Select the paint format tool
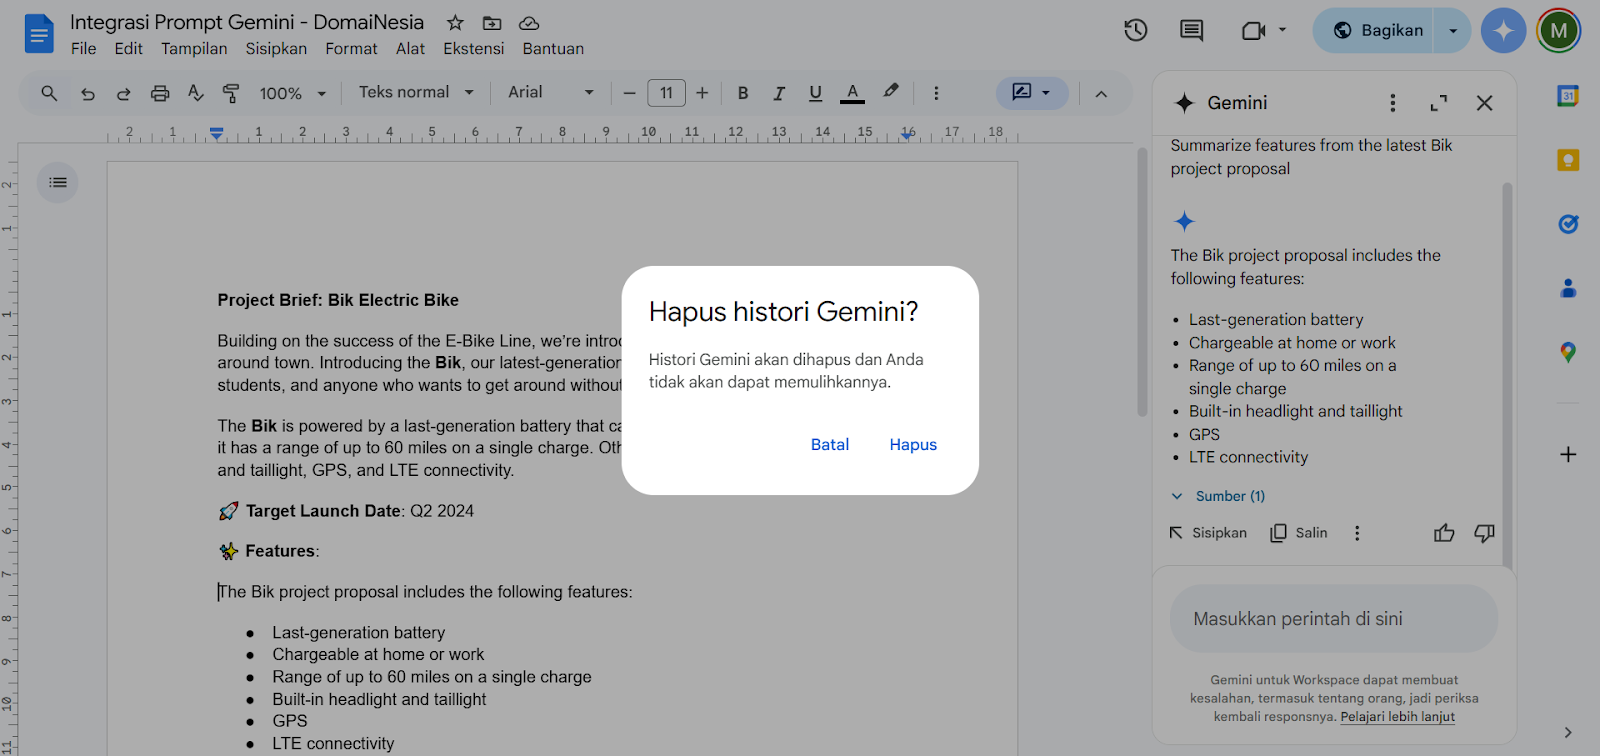This screenshot has width=1600, height=756. (x=231, y=93)
